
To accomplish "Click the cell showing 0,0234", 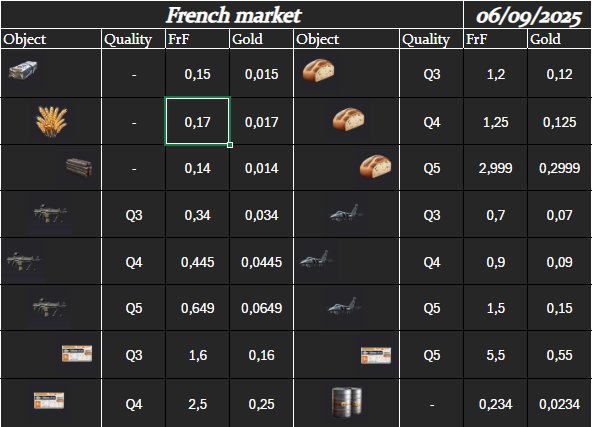I will coord(559,404).
